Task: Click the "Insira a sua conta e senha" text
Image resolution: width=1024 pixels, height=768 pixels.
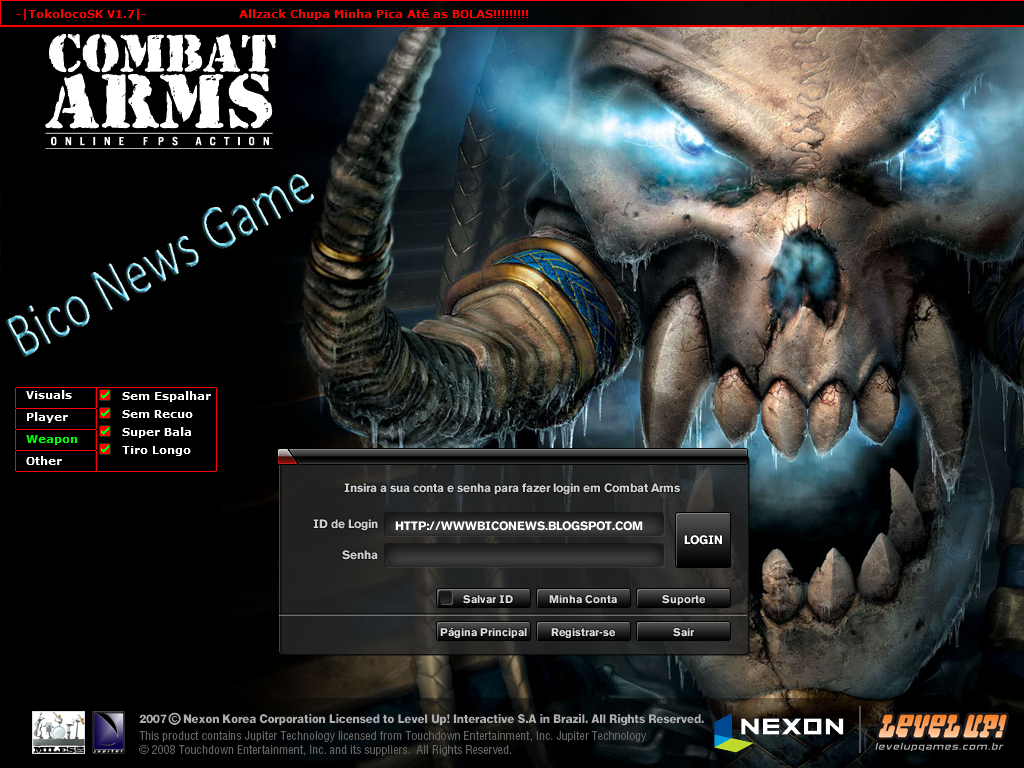Action: (x=512, y=488)
